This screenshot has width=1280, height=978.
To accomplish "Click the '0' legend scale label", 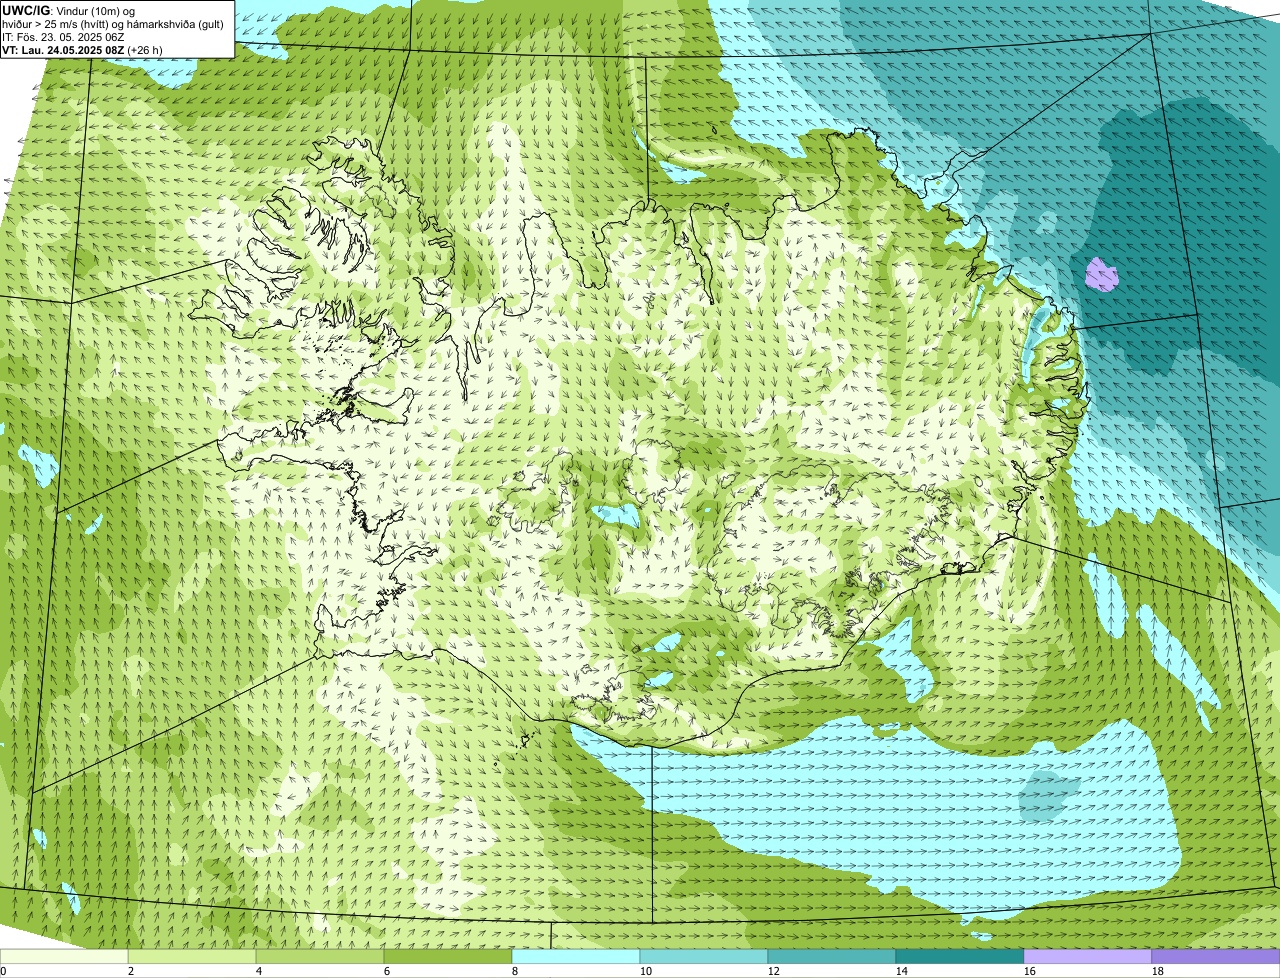I will click(3, 971).
